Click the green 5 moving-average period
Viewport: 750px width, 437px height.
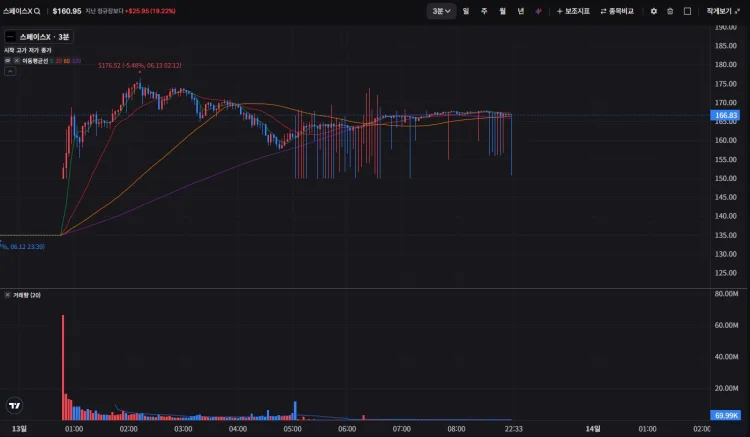52,61
